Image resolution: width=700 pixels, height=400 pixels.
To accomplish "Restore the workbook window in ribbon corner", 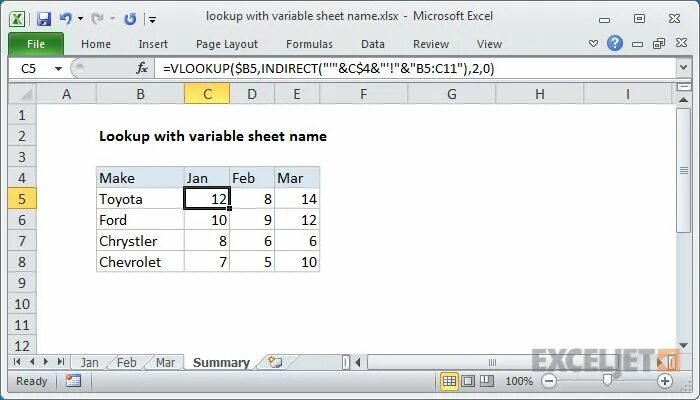I will coord(659,43).
